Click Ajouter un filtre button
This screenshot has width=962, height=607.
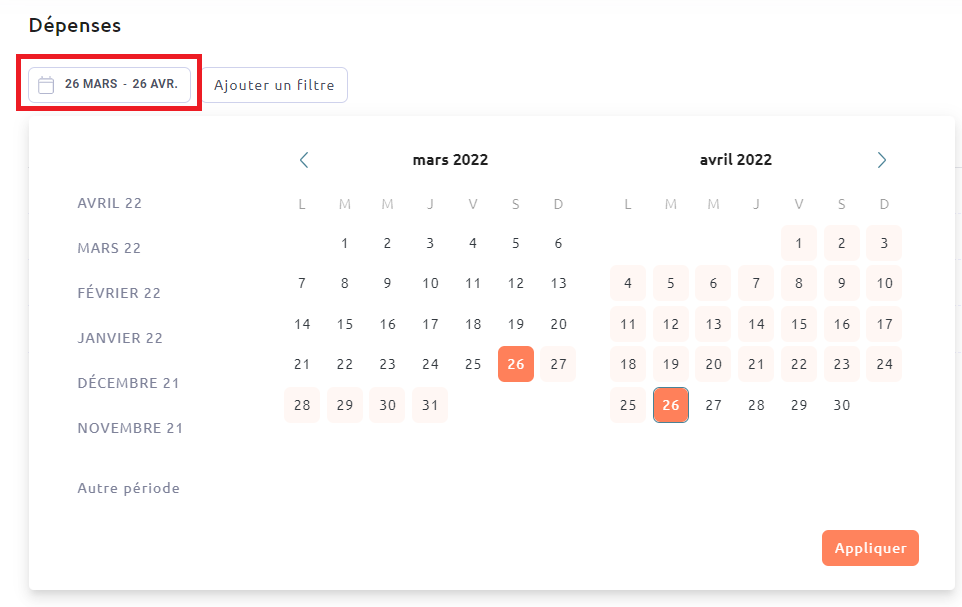click(274, 85)
